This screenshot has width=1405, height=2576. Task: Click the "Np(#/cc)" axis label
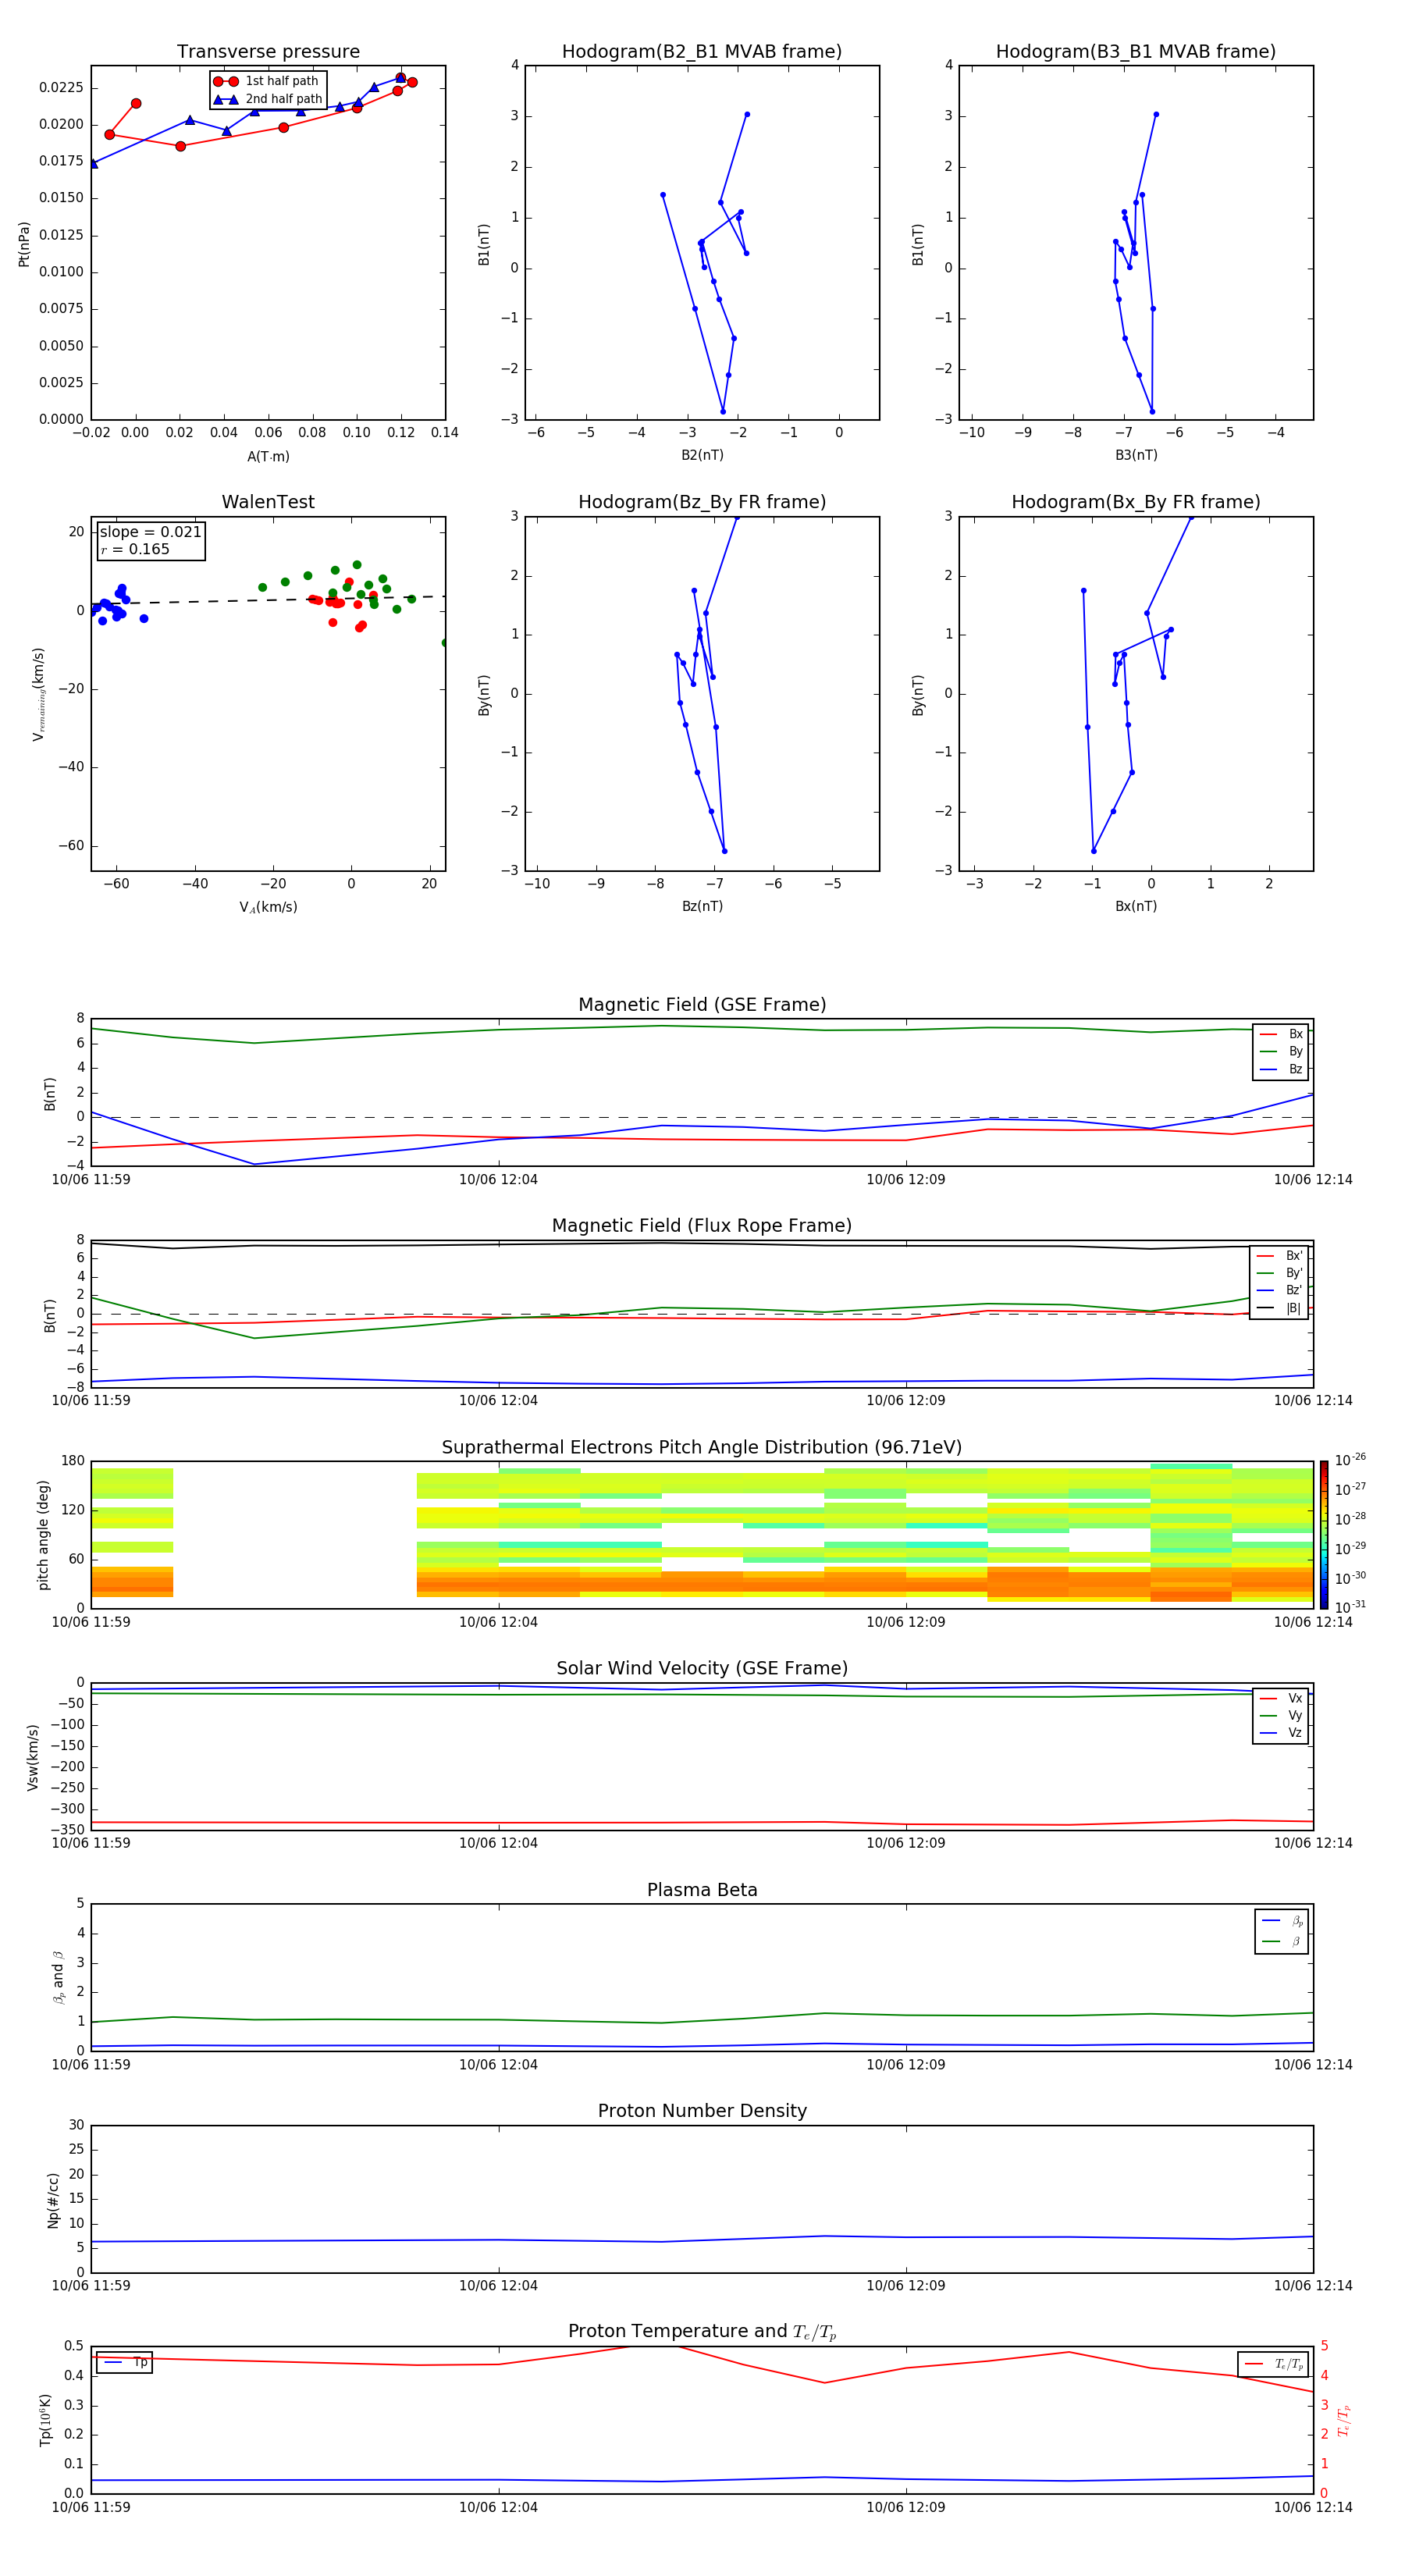(x=53, y=2200)
